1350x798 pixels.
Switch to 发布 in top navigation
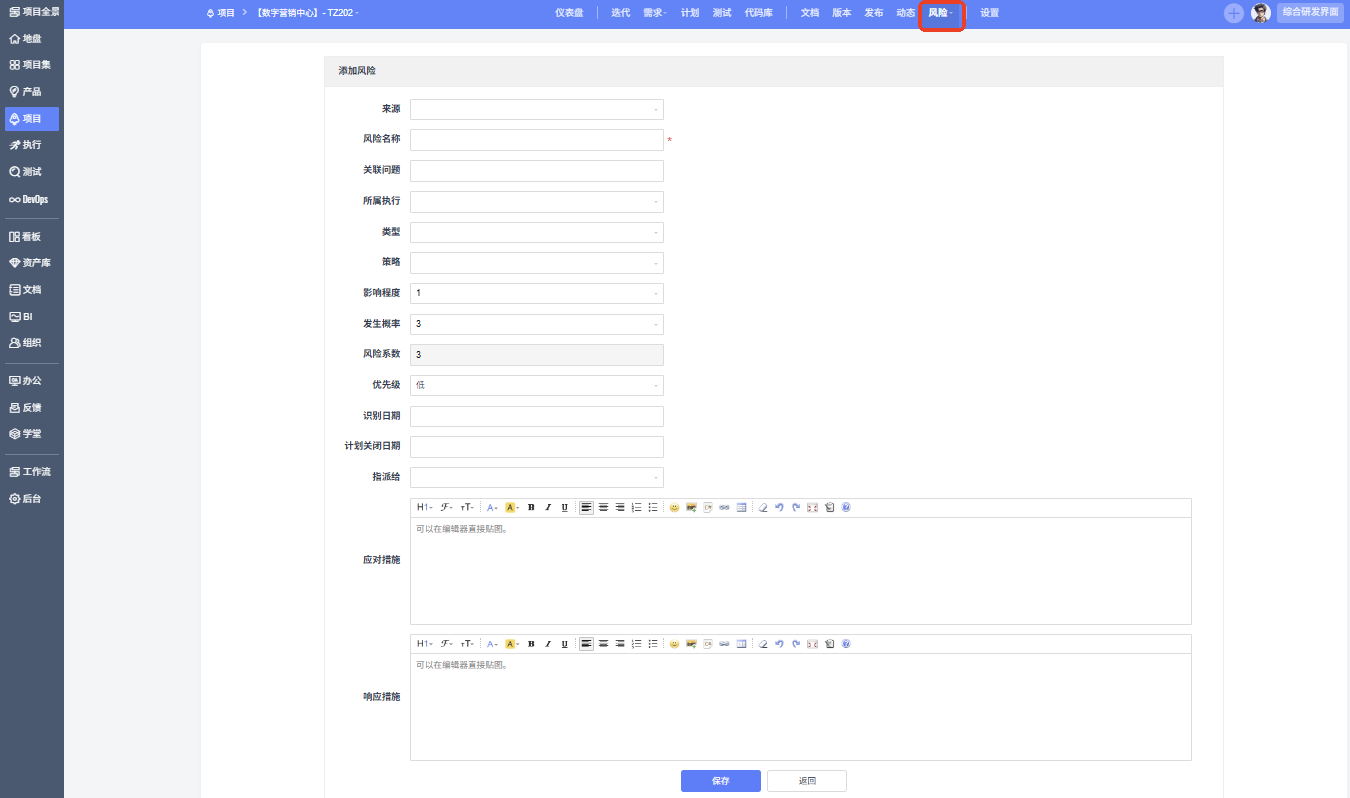pyautogui.click(x=874, y=13)
